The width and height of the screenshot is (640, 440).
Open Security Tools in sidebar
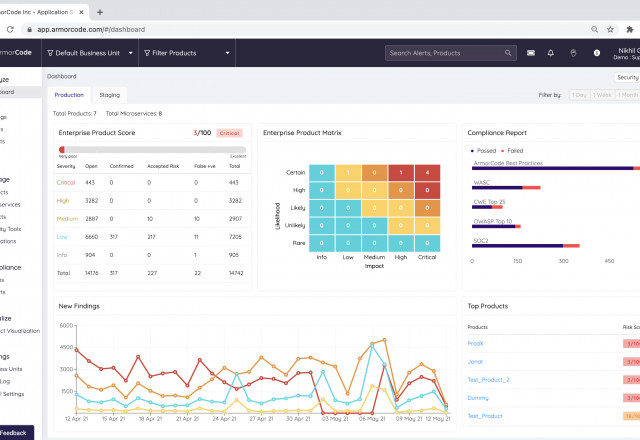[11, 229]
